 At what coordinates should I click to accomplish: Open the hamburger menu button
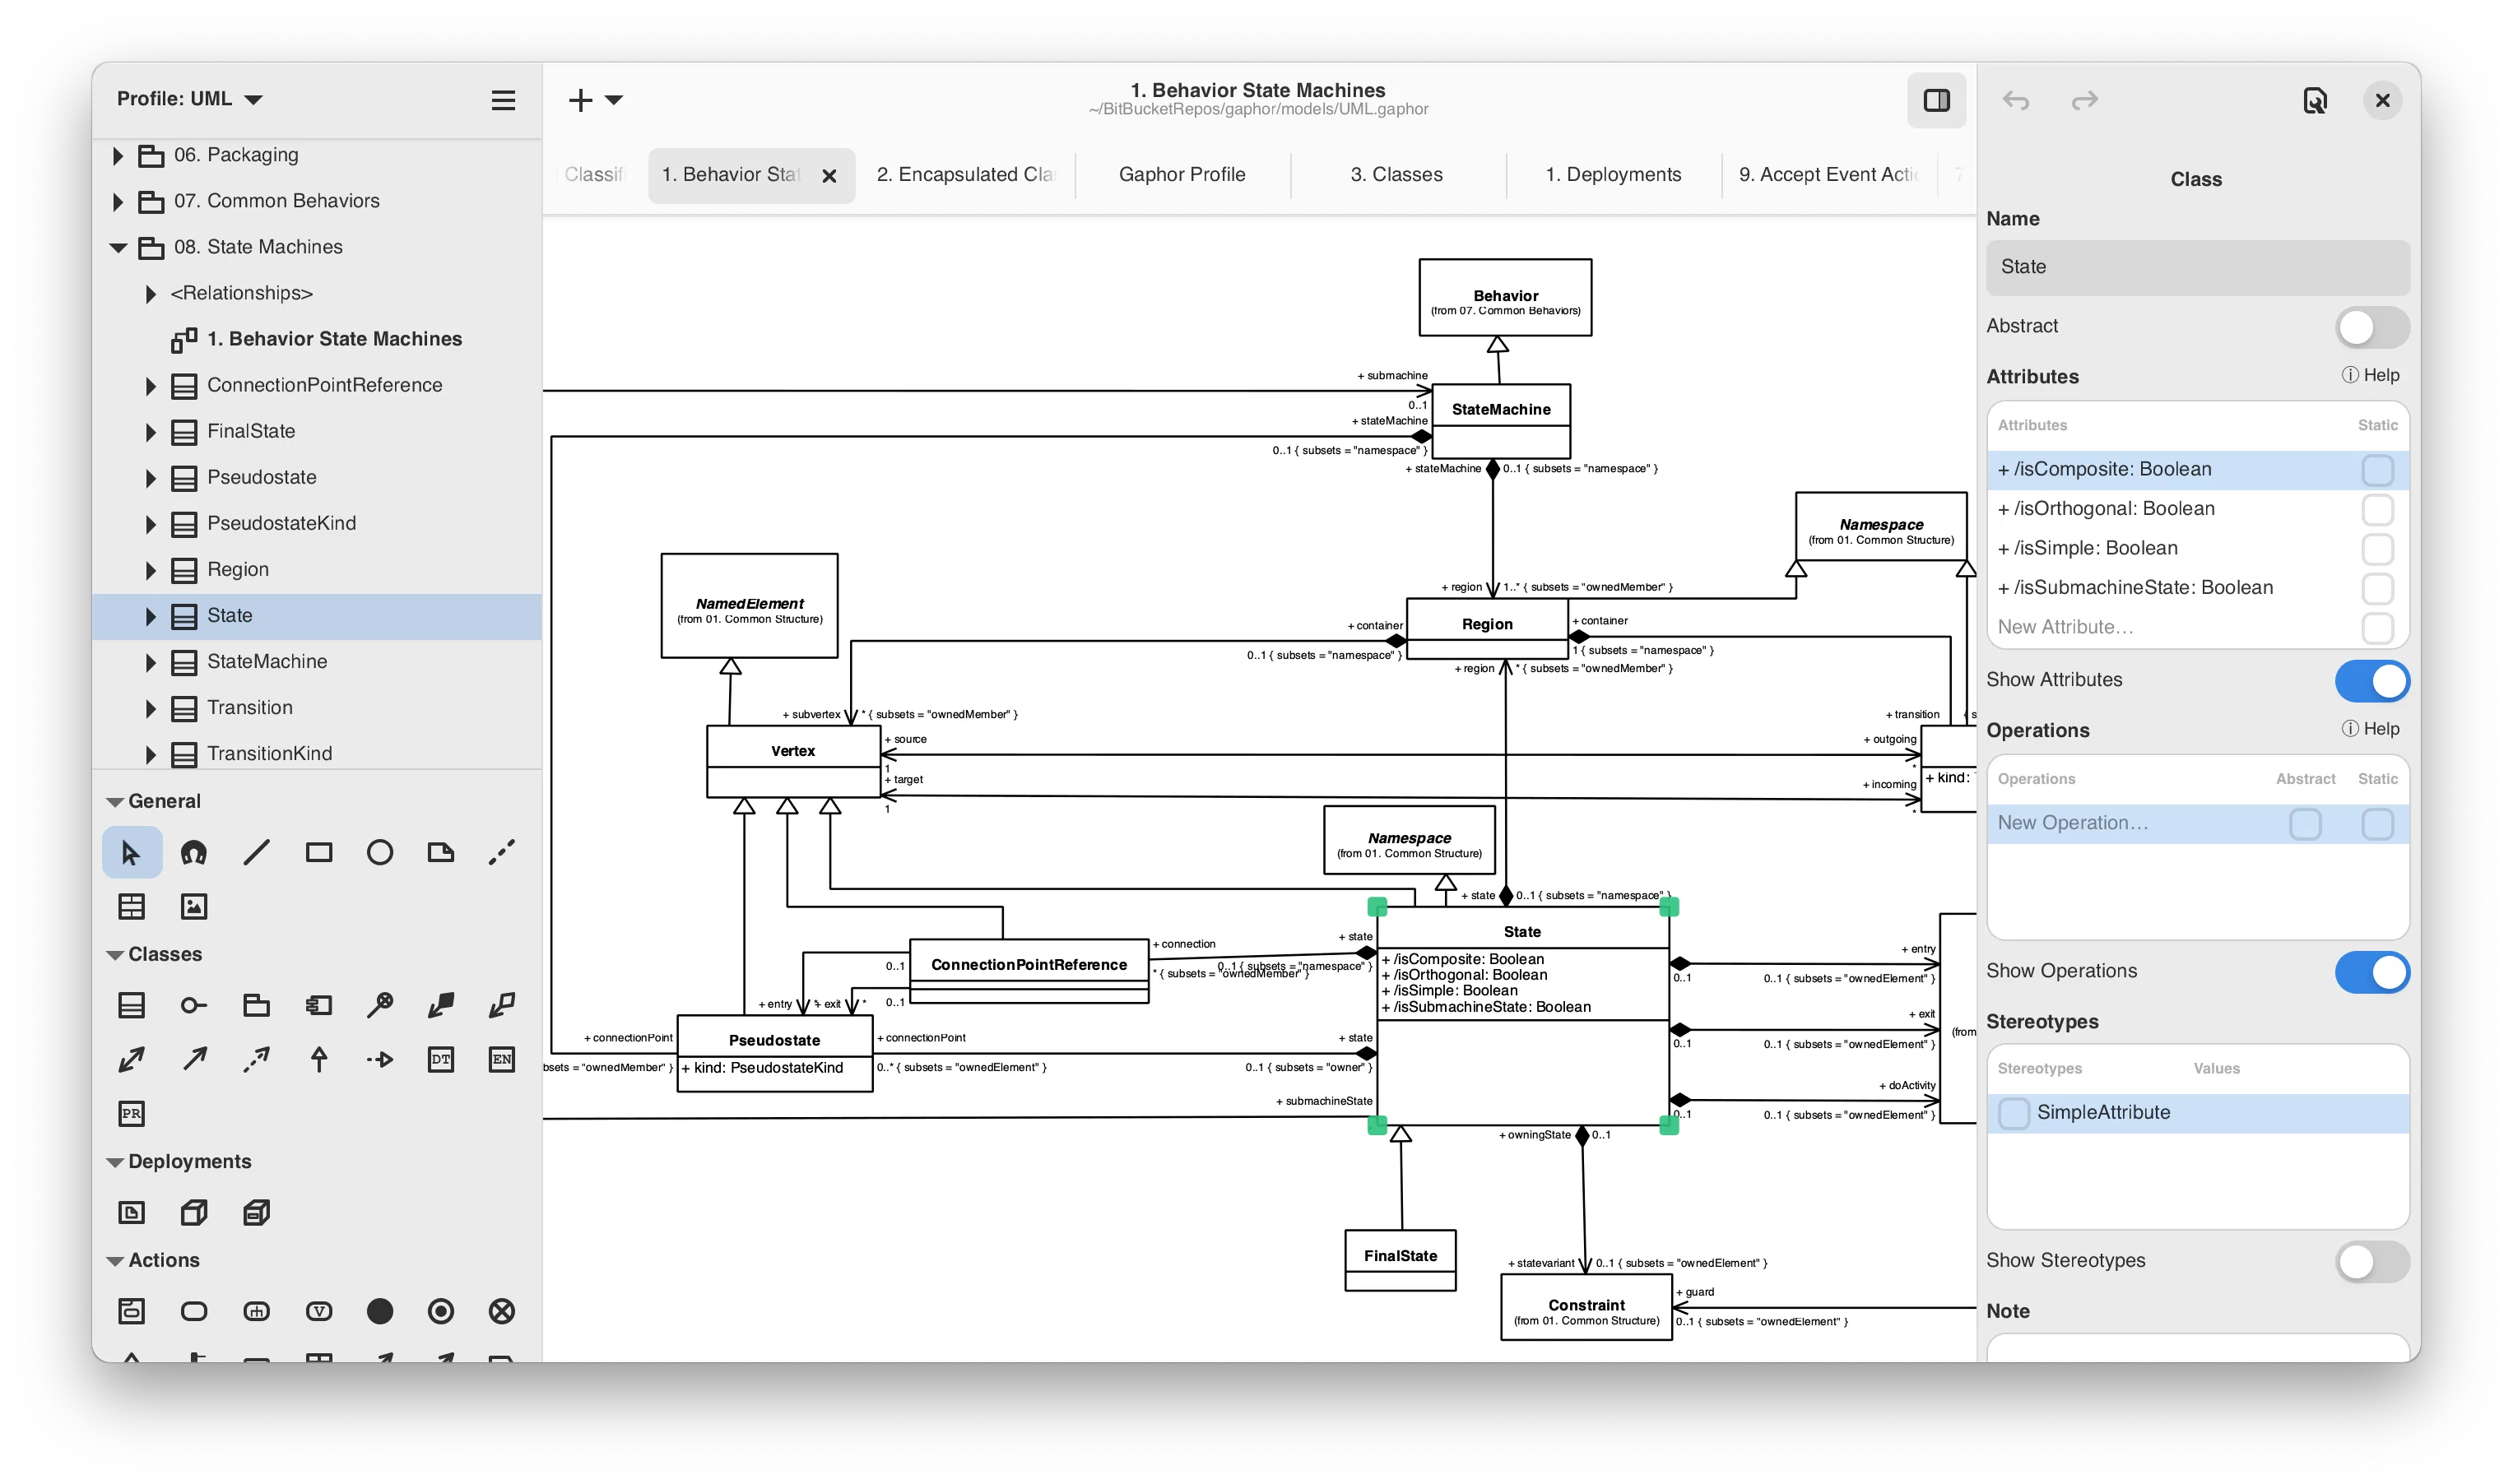coord(503,100)
